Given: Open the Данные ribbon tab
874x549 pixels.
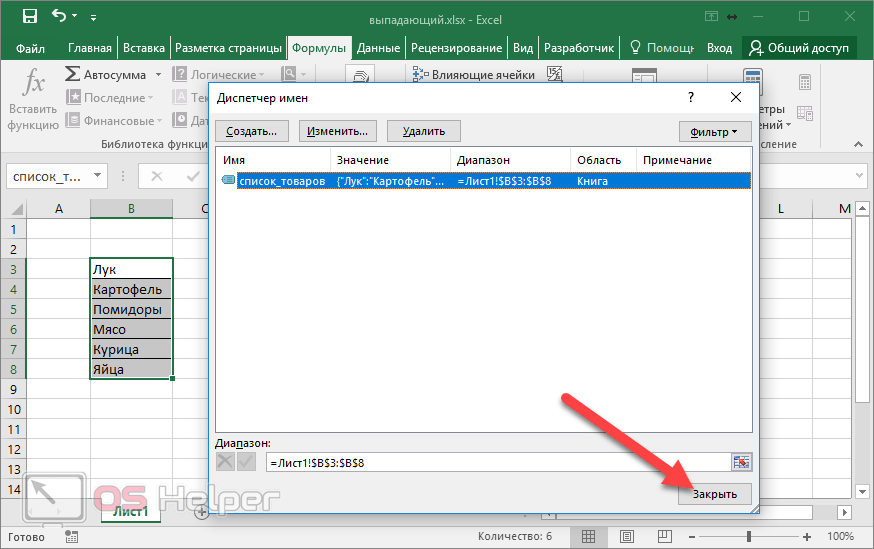Looking at the screenshot, I should (x=378, y=48).
